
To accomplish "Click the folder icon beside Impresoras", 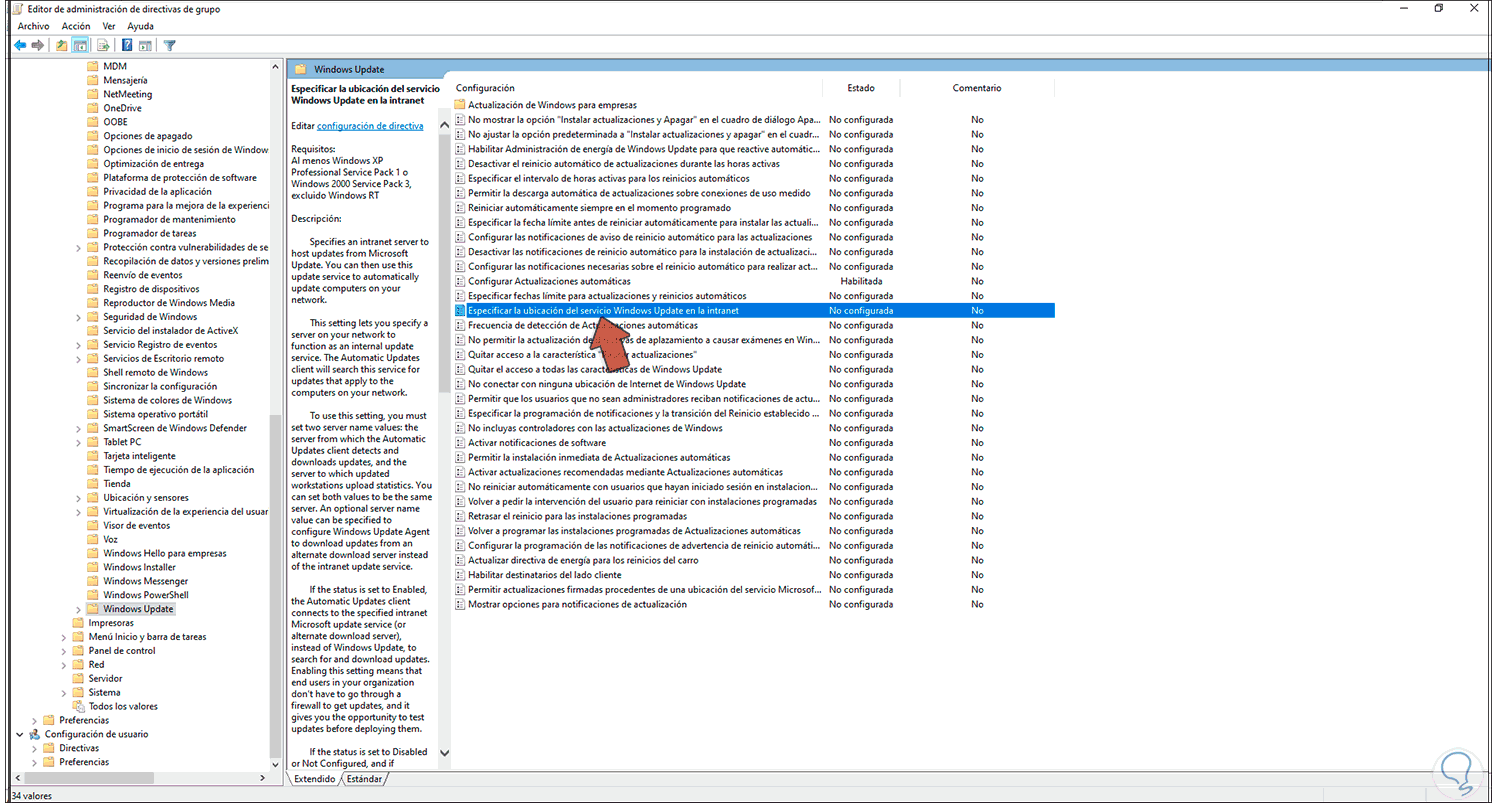I will 78,623.
